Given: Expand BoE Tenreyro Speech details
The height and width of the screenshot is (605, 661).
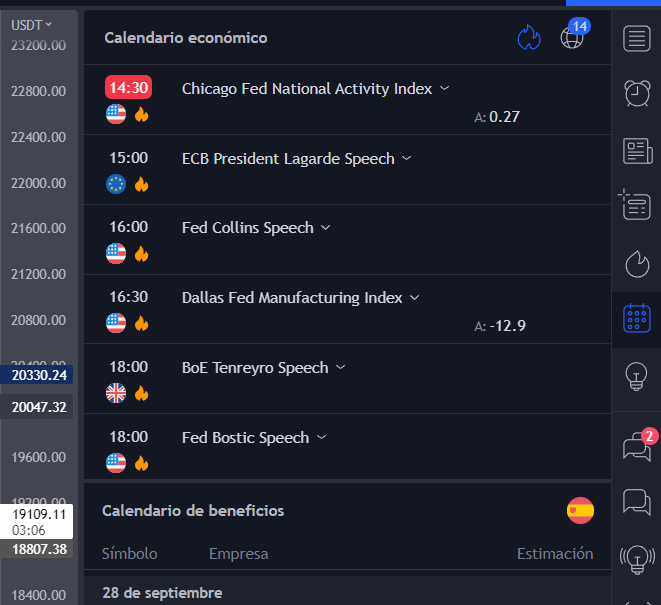Looking at the screenshot, I should coord(341,368).
